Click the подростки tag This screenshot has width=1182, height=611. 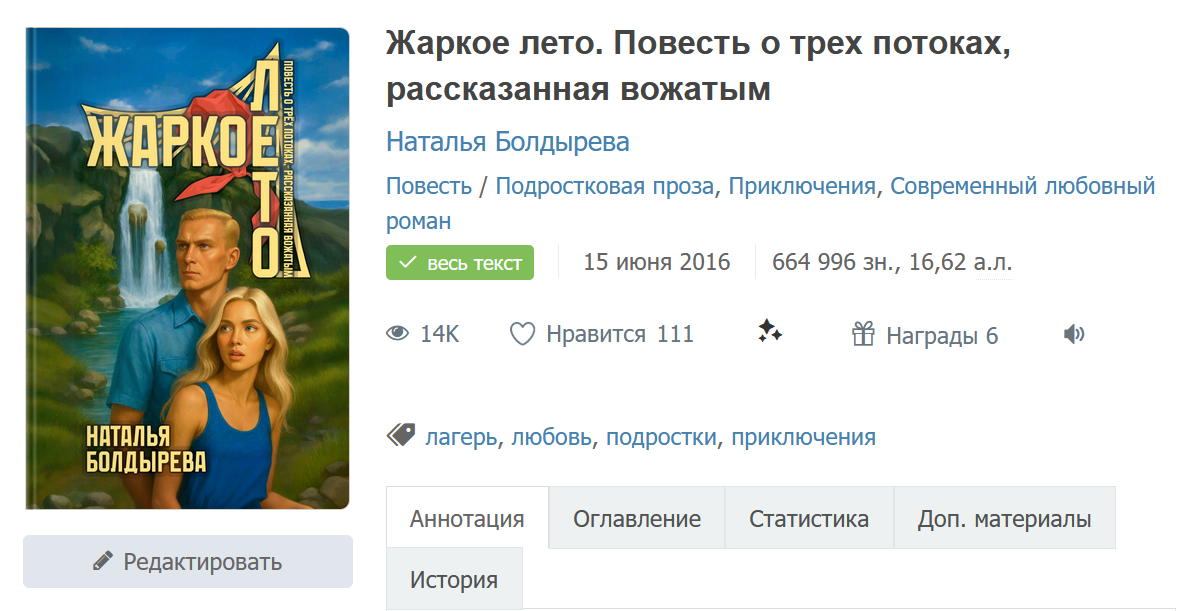click(x=661, y=437)
